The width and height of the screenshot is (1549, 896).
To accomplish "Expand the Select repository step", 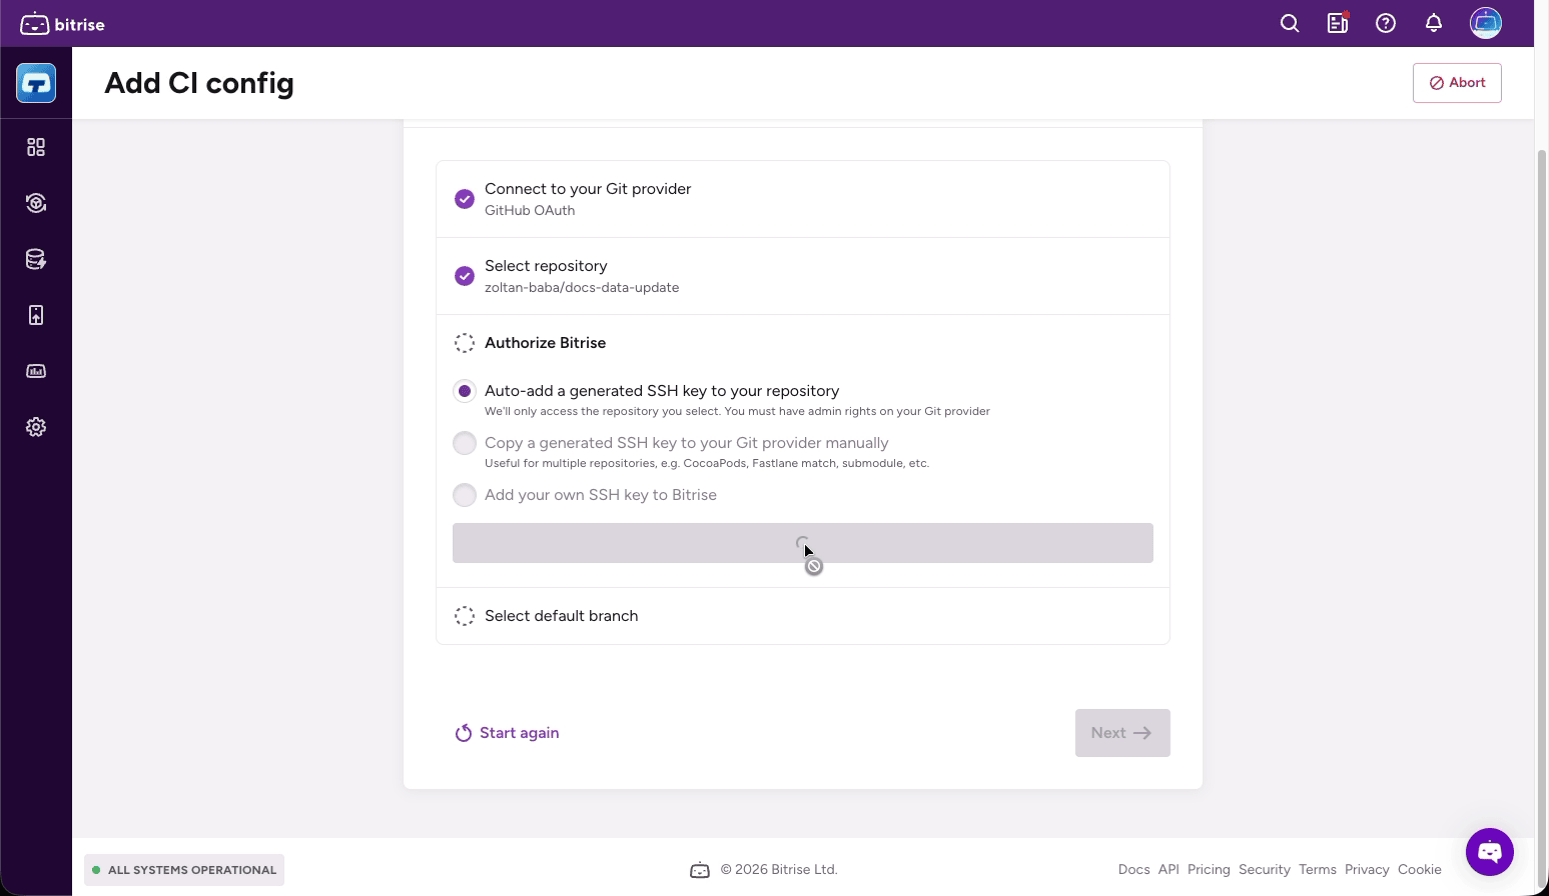I will (x=803, y=276).
